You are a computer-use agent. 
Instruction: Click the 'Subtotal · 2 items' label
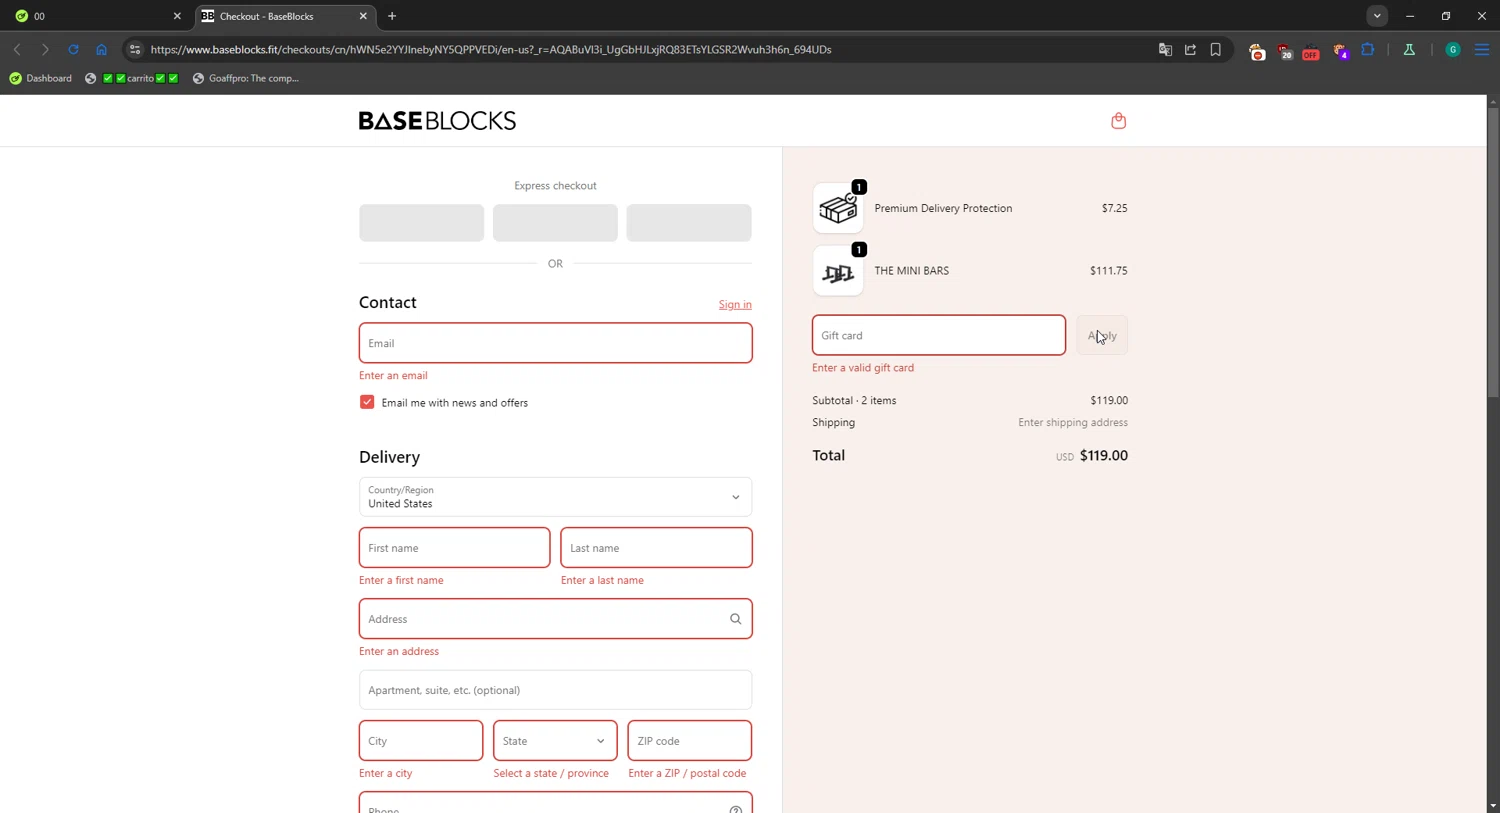click(854, 401)
